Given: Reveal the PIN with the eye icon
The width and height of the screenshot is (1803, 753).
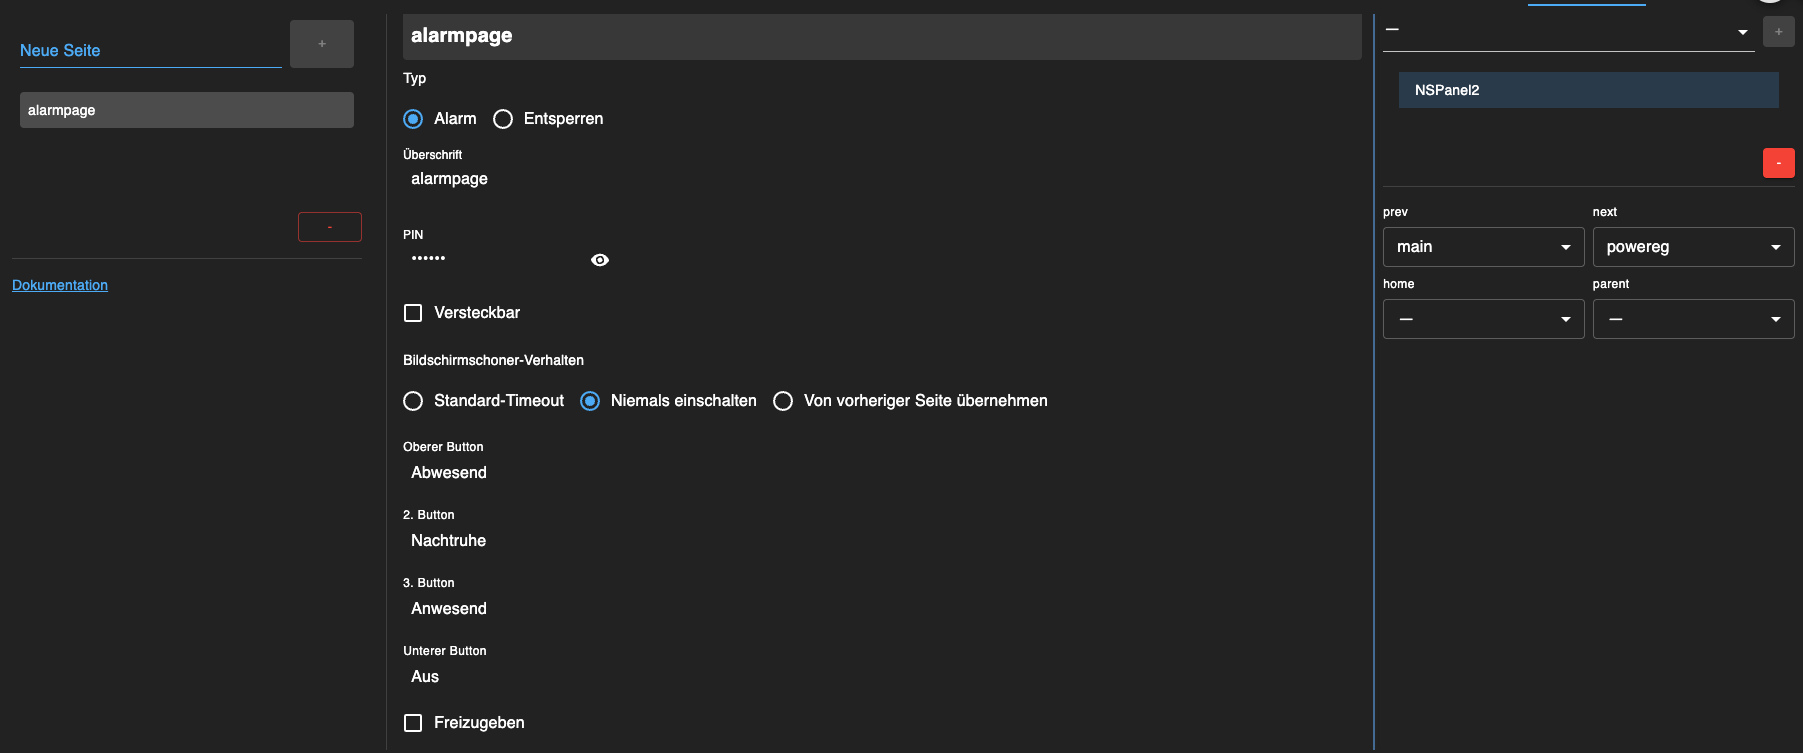Looking at the screenshot, I should pos(600,260).
